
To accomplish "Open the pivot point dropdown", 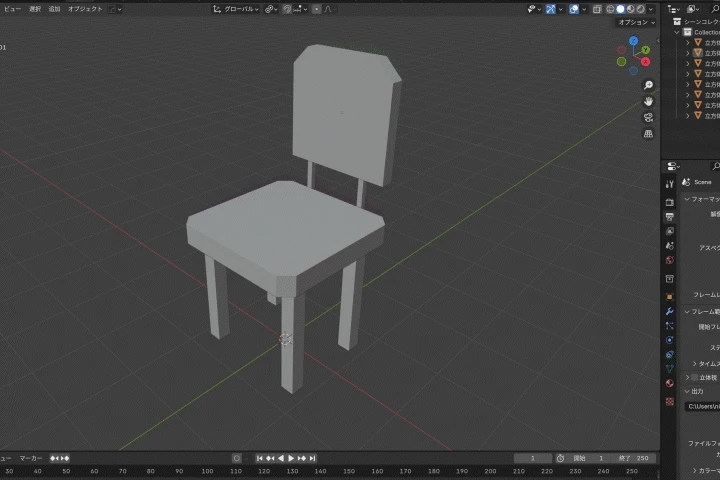I will tap(271, 9).
